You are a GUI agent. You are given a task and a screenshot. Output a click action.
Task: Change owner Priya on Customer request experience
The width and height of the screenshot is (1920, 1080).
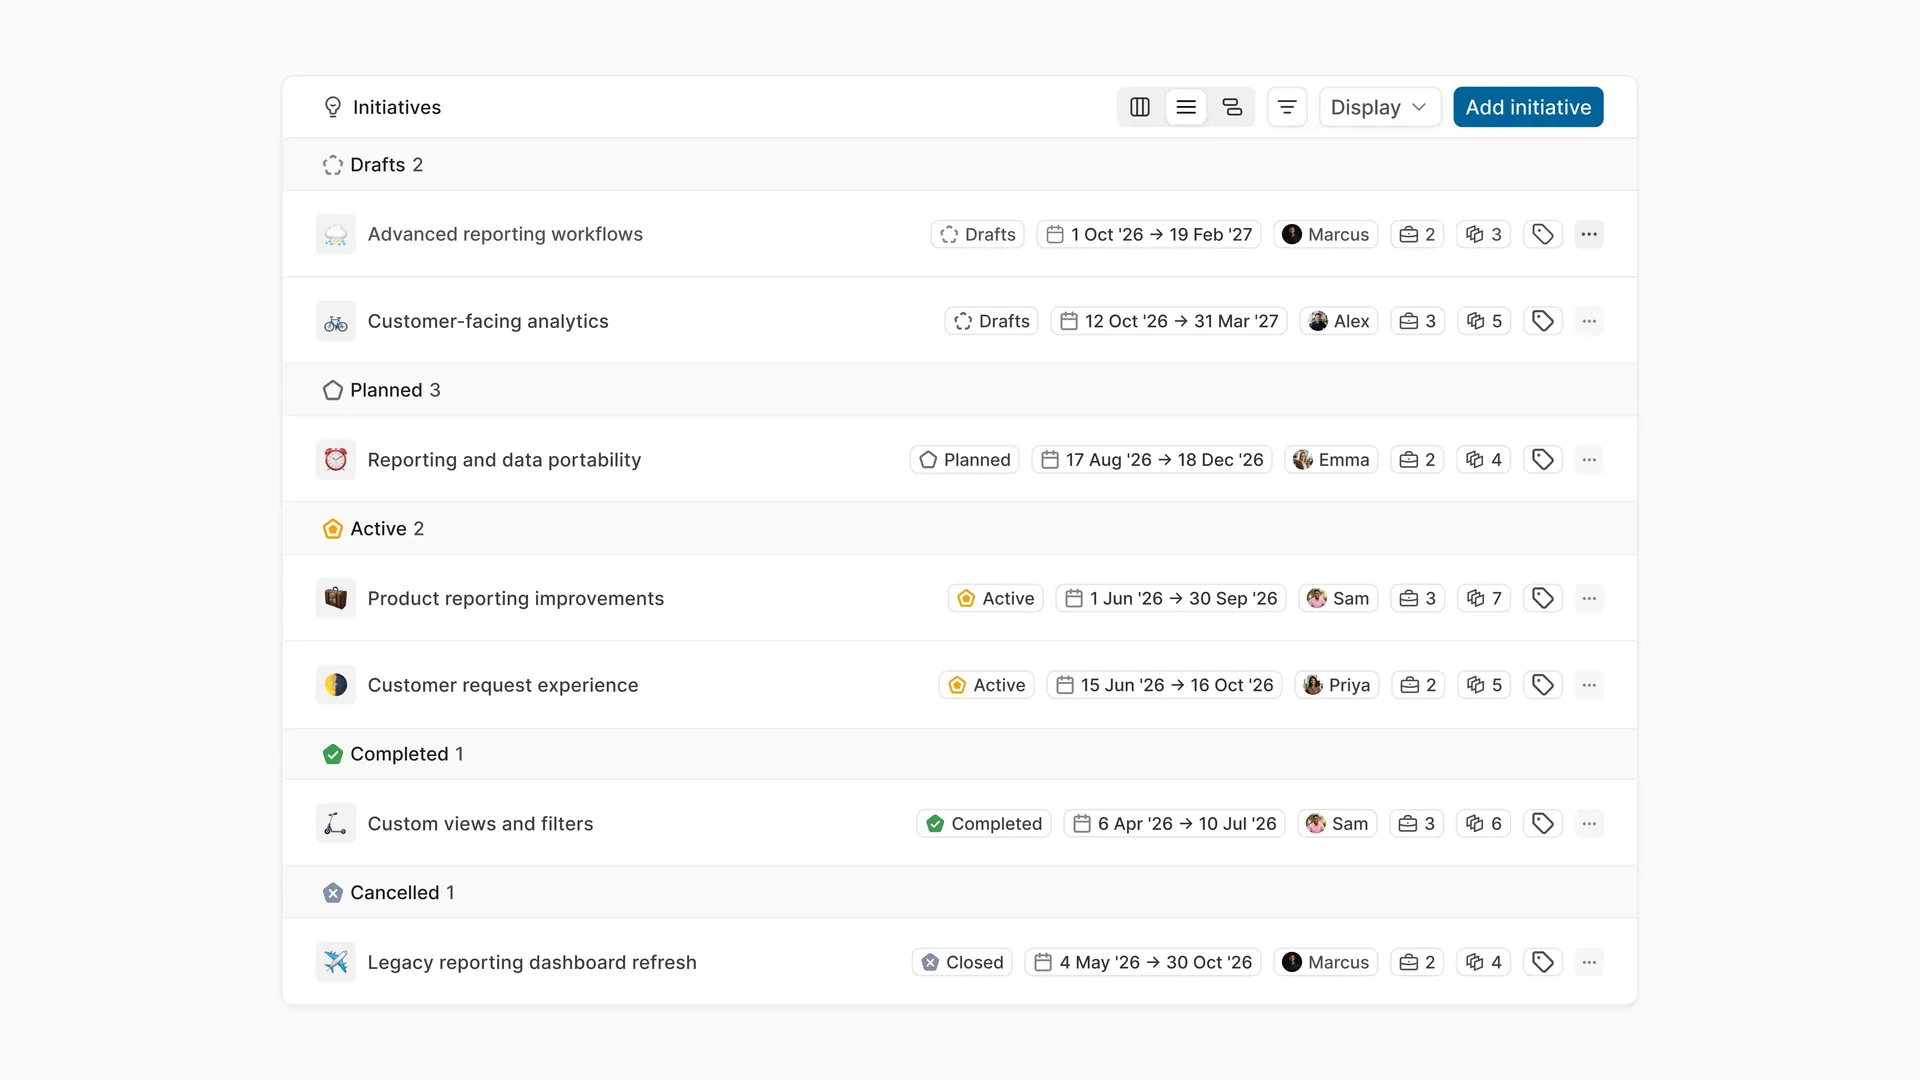click(x=1337, y=685)
